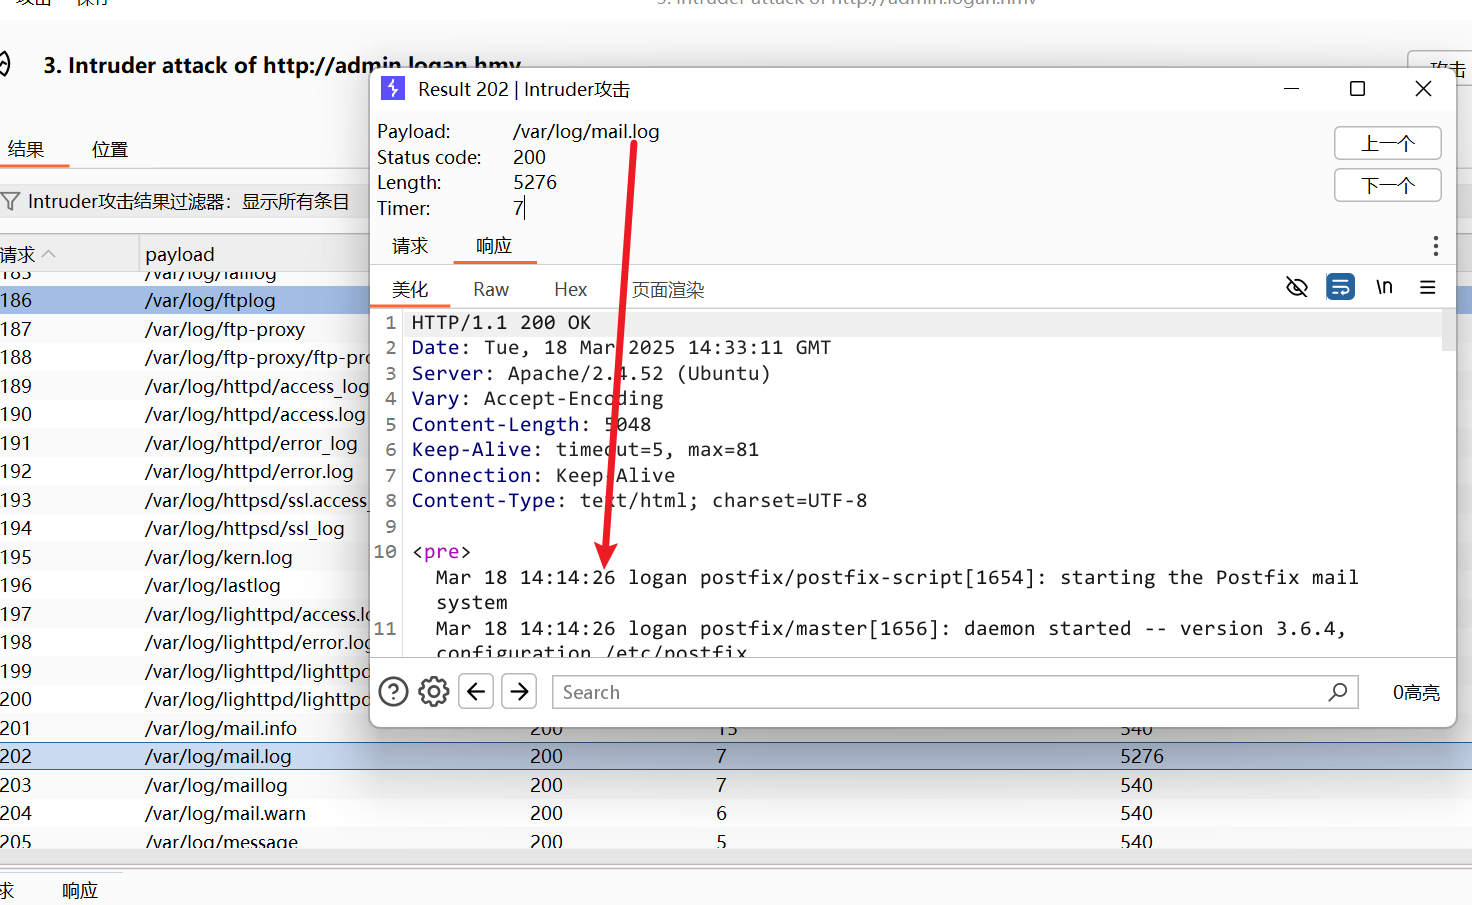Go to previous search match with left arrow

coord(476,691)
